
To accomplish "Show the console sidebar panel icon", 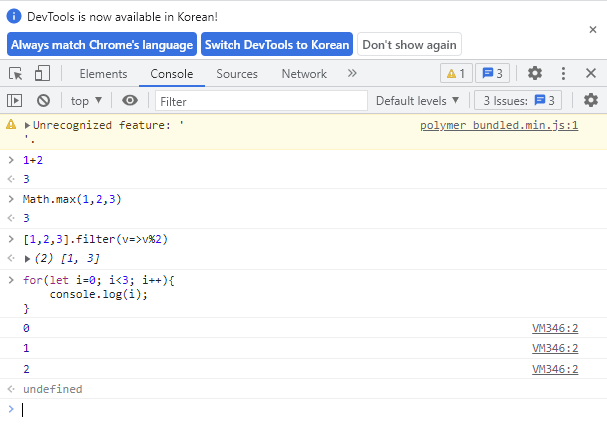I will (x=15, y=101).
